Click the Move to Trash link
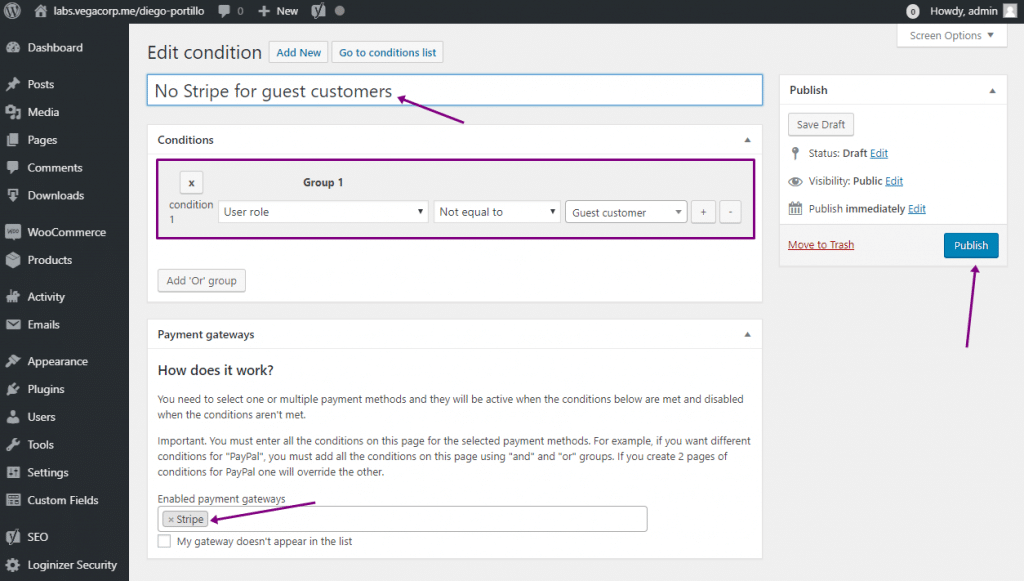Screen dimensions: 1024x581 820,245
